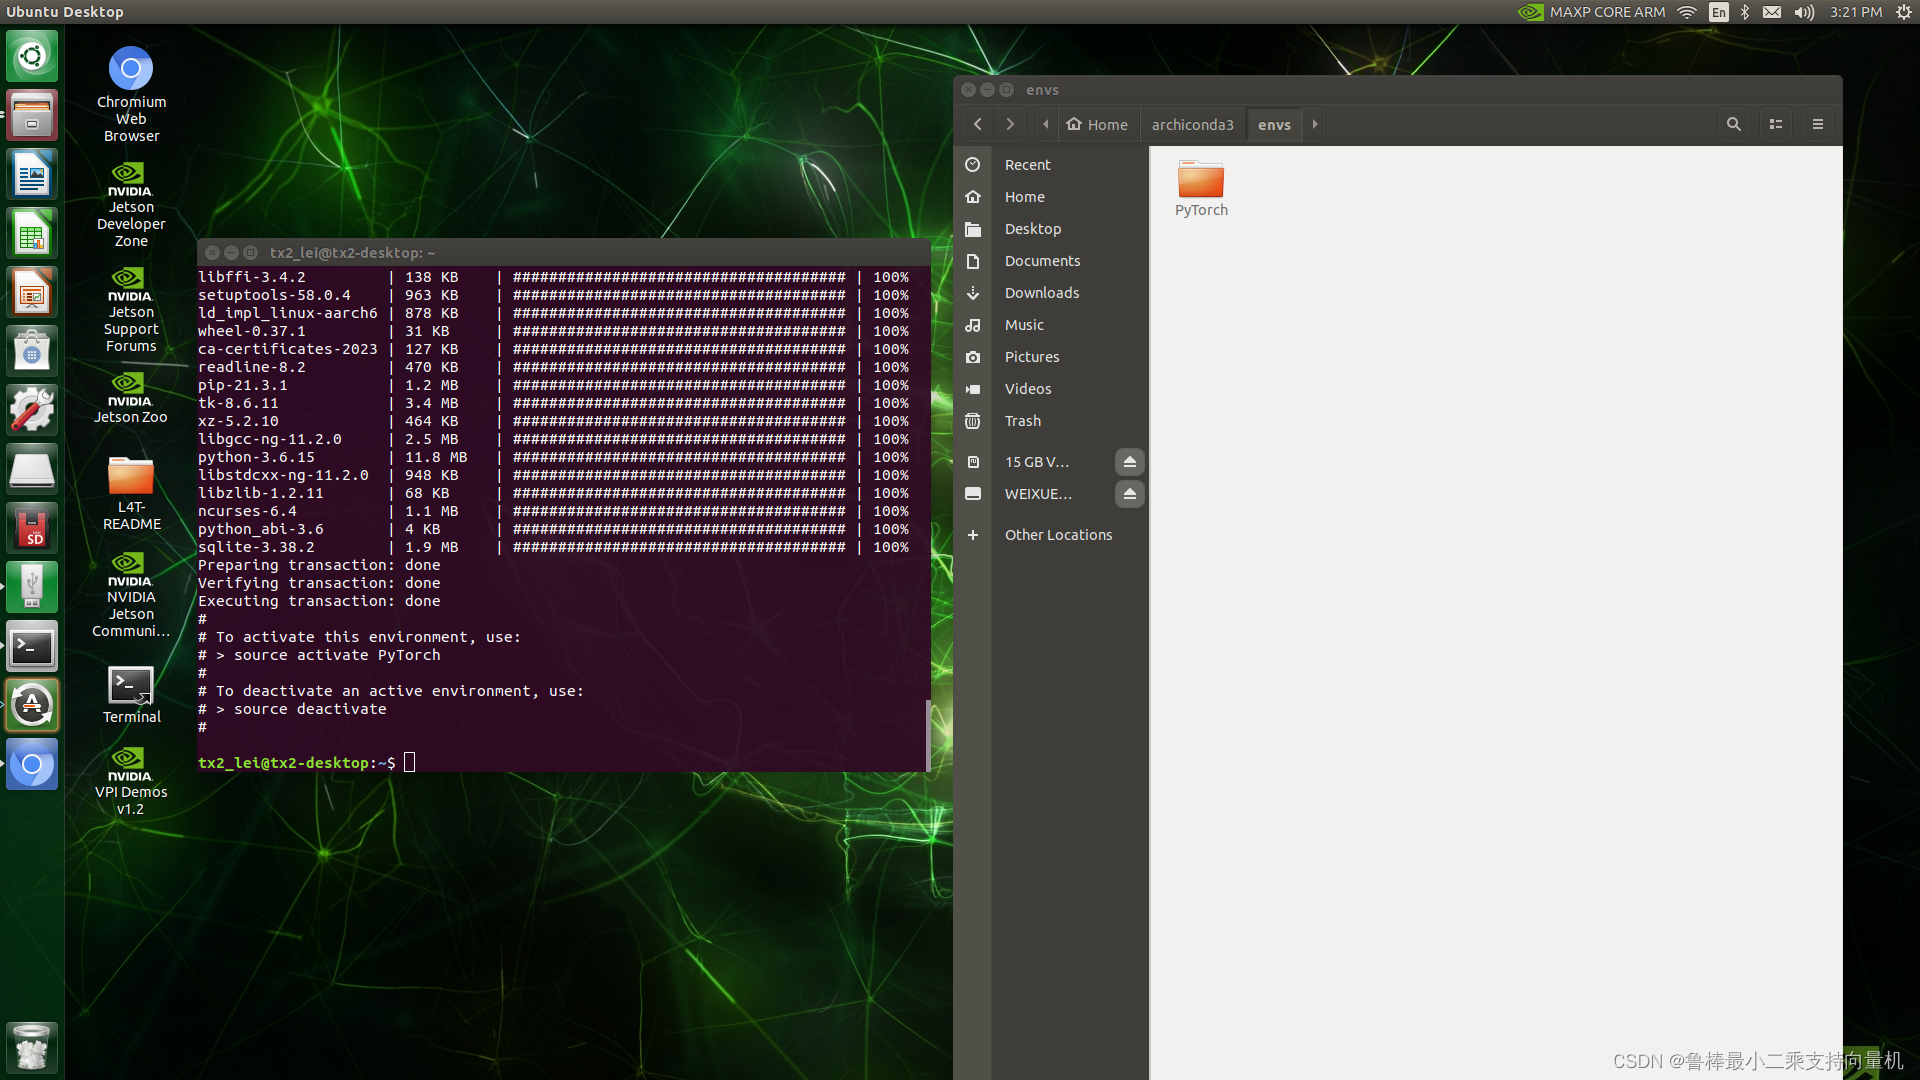Switch keyboard layout via the En indicator

[x=1718, y=12]
